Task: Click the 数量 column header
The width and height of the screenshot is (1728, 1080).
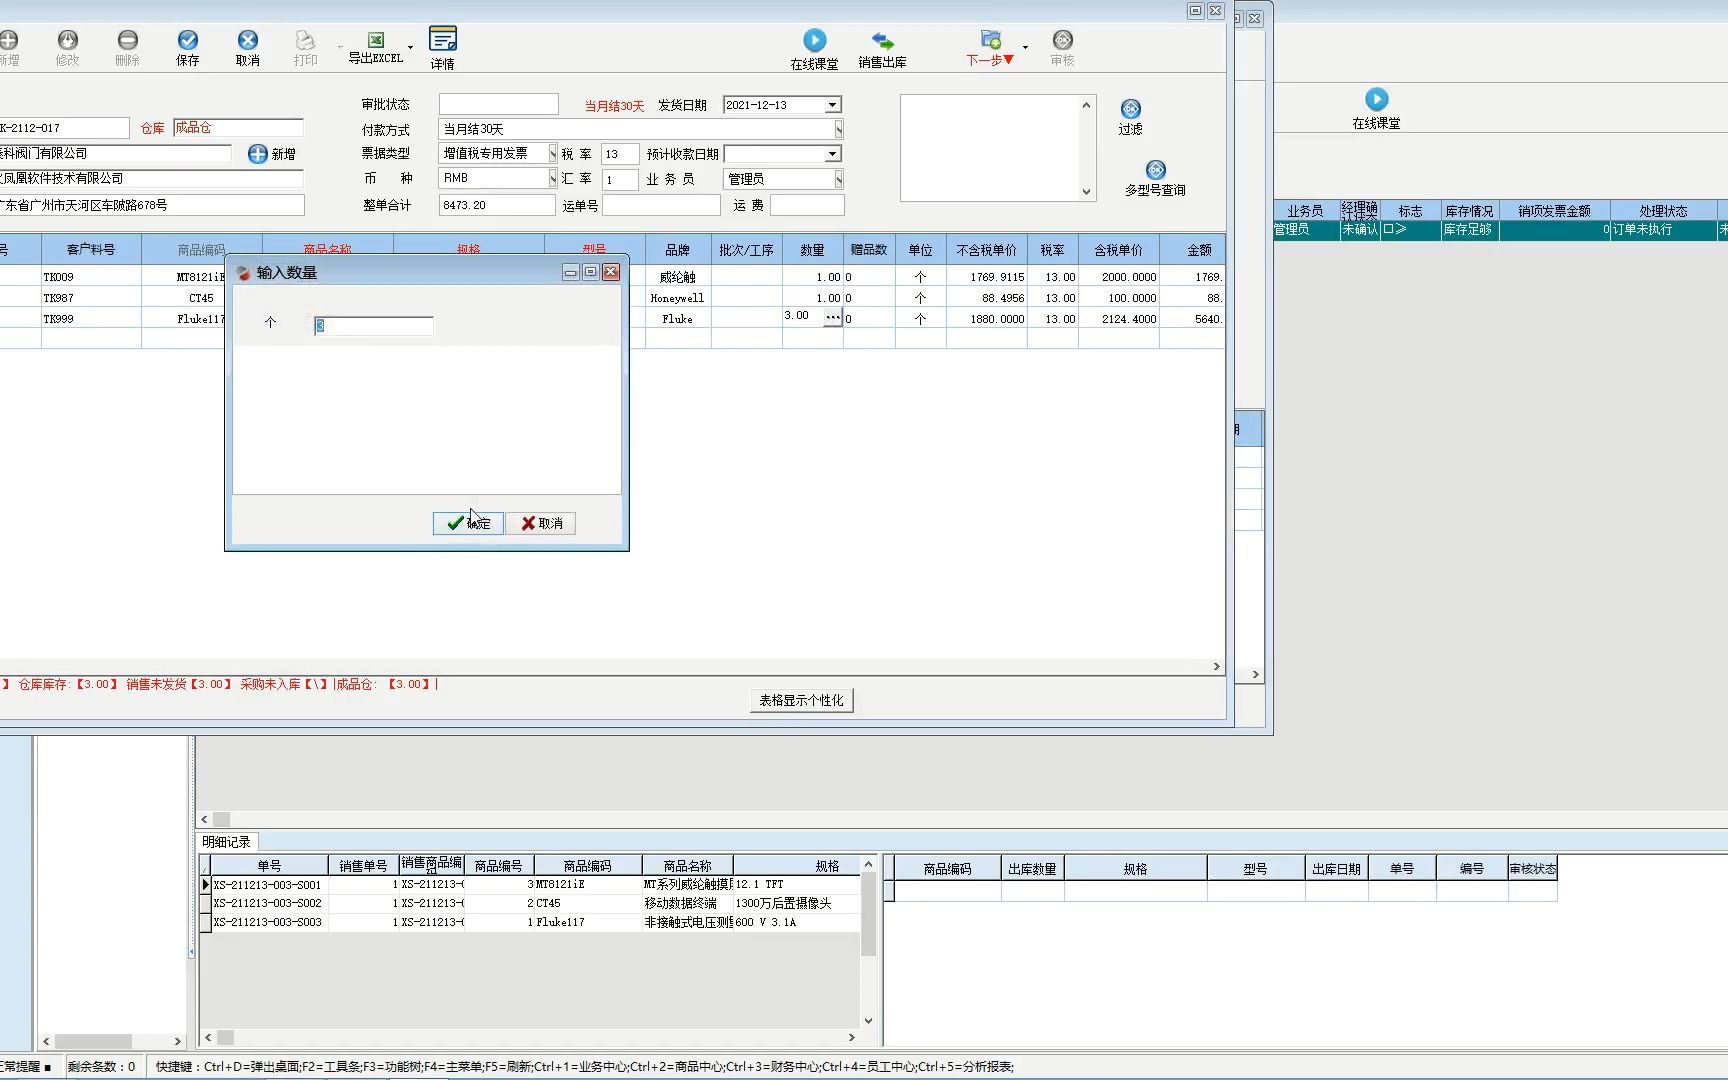Action: coord(812,250)
